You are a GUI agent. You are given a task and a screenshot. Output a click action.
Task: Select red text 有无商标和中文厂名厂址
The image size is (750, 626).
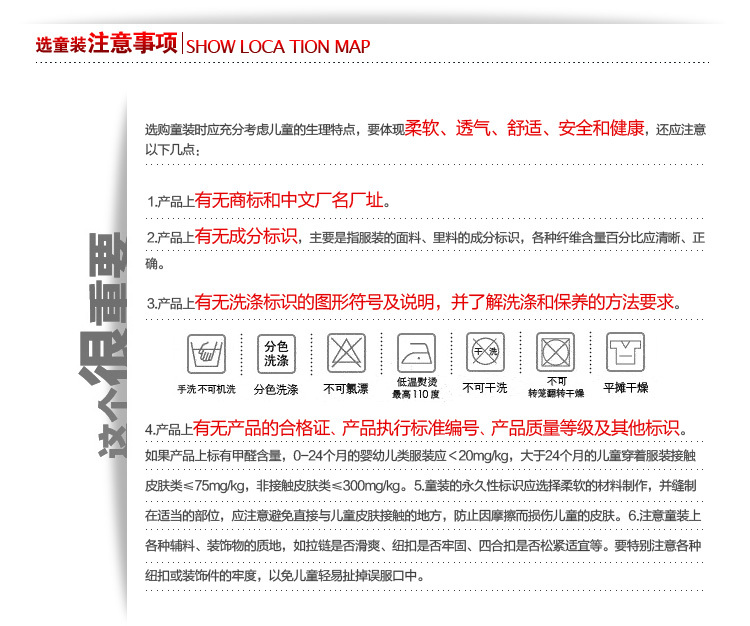pos(288,200)
